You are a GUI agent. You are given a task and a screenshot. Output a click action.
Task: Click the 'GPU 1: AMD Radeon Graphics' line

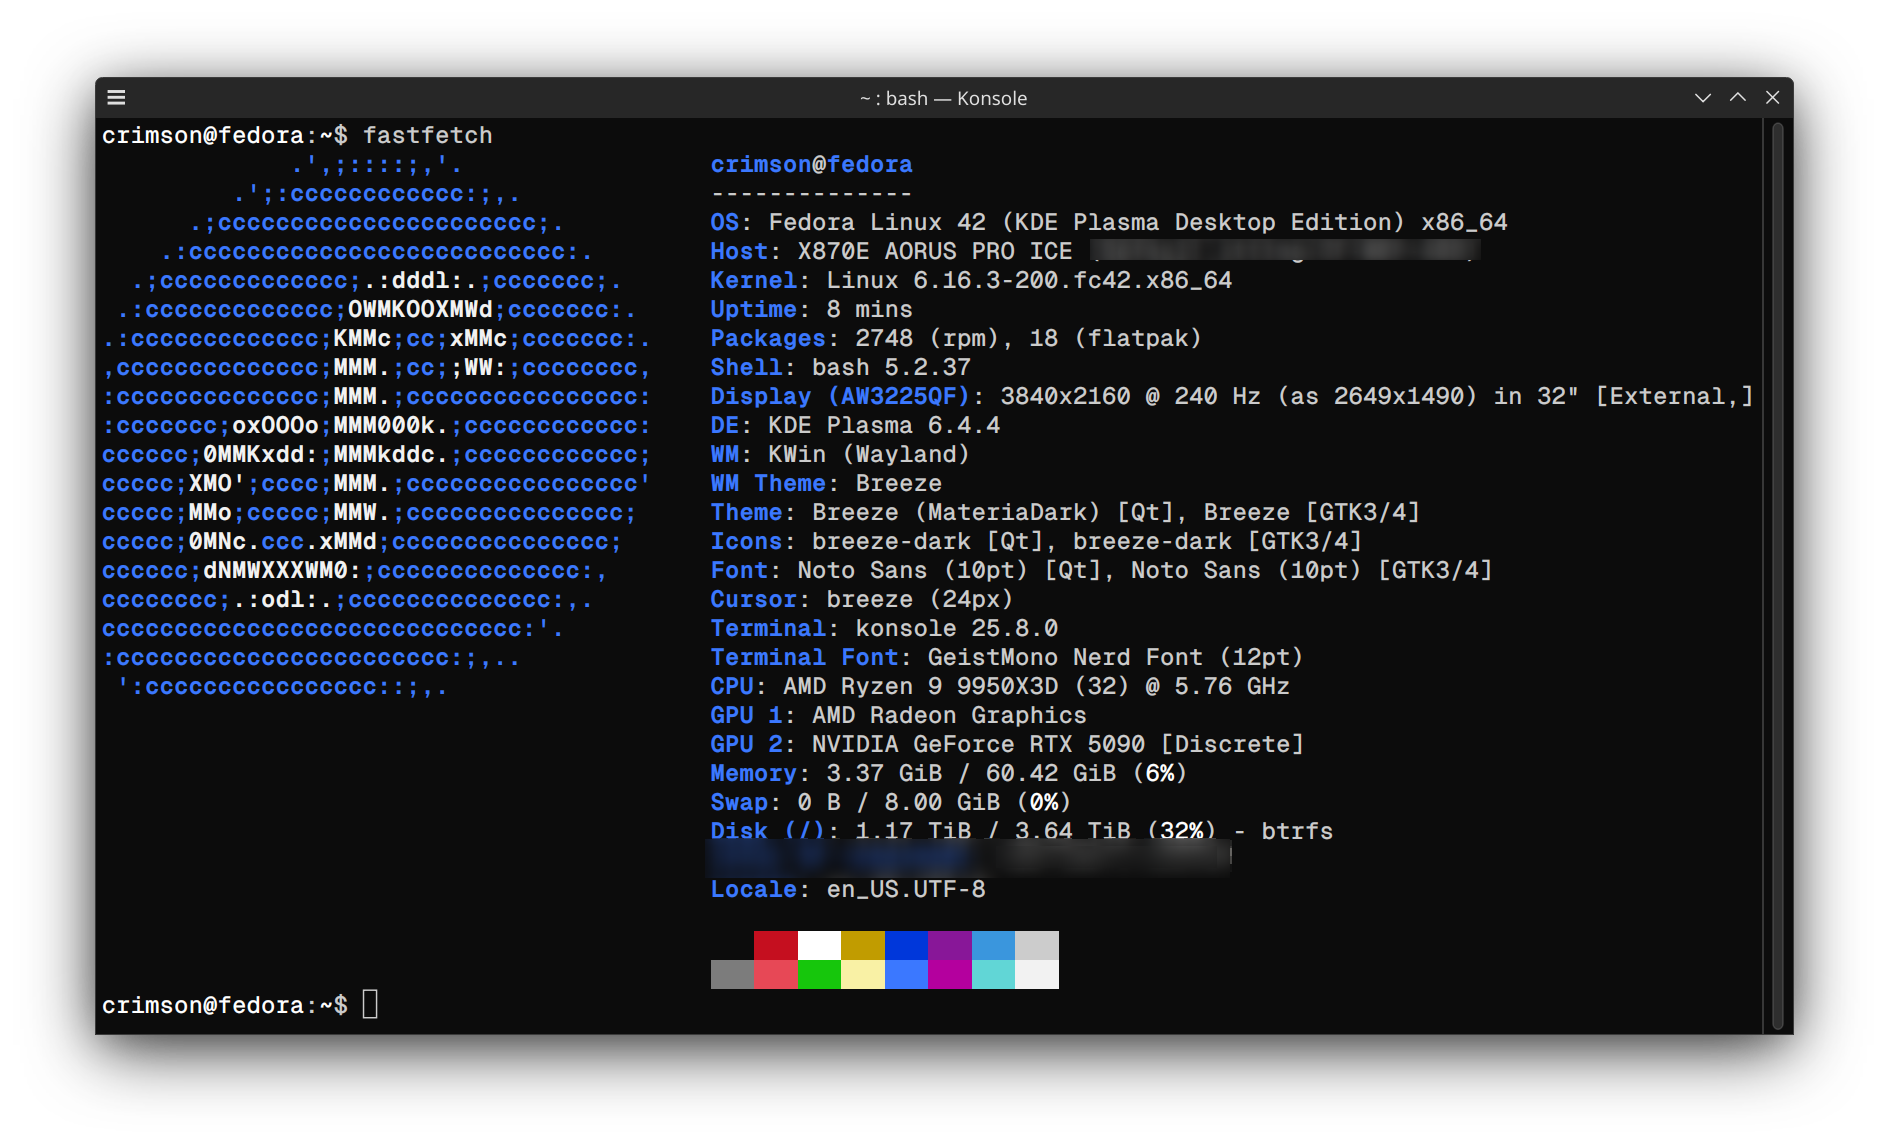[x=898, y=715]
